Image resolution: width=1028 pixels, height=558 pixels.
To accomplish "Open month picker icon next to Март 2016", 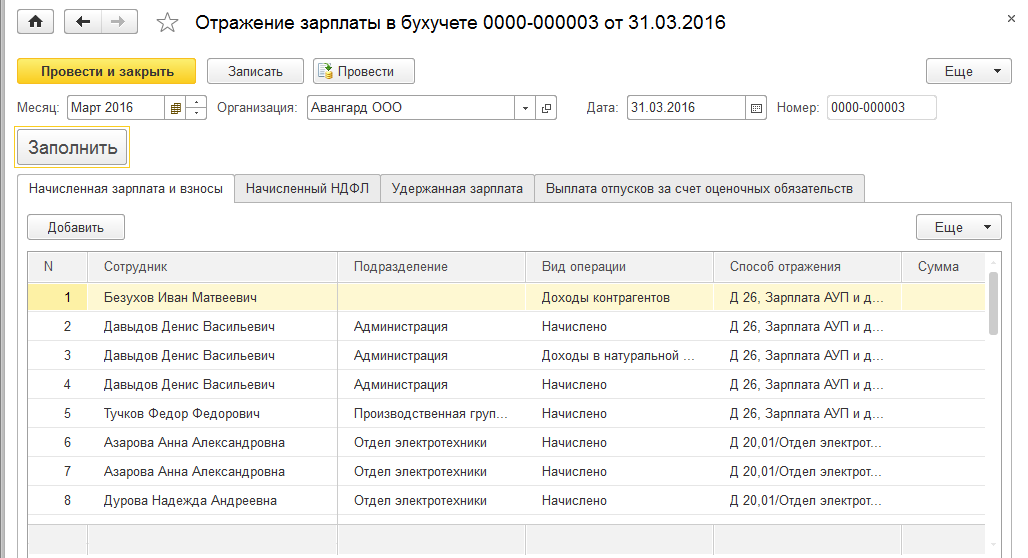I will tap(176, 108).
